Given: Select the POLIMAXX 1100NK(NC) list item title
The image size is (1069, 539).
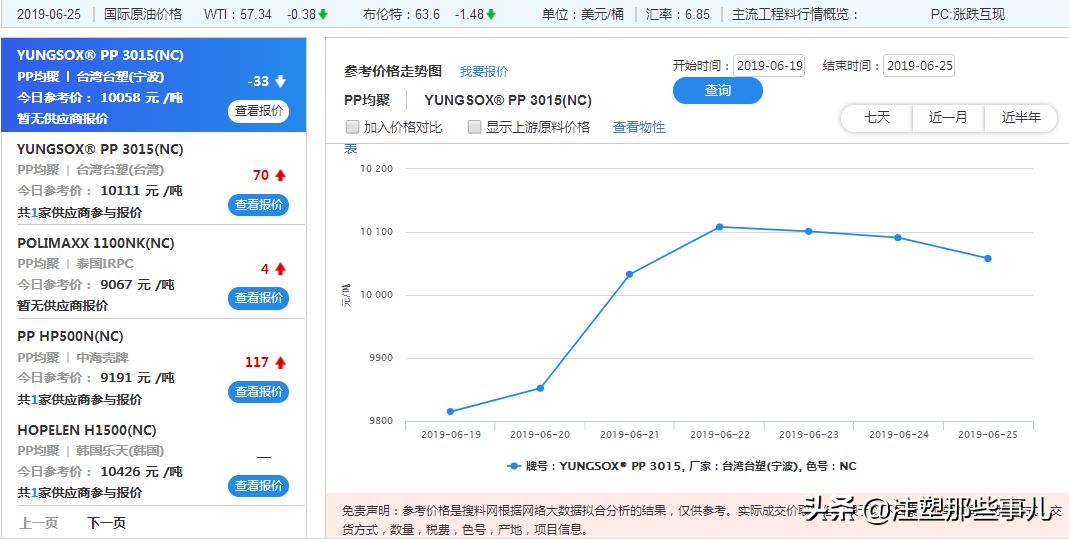Looking at the screenshot, I should pos(95,243).
